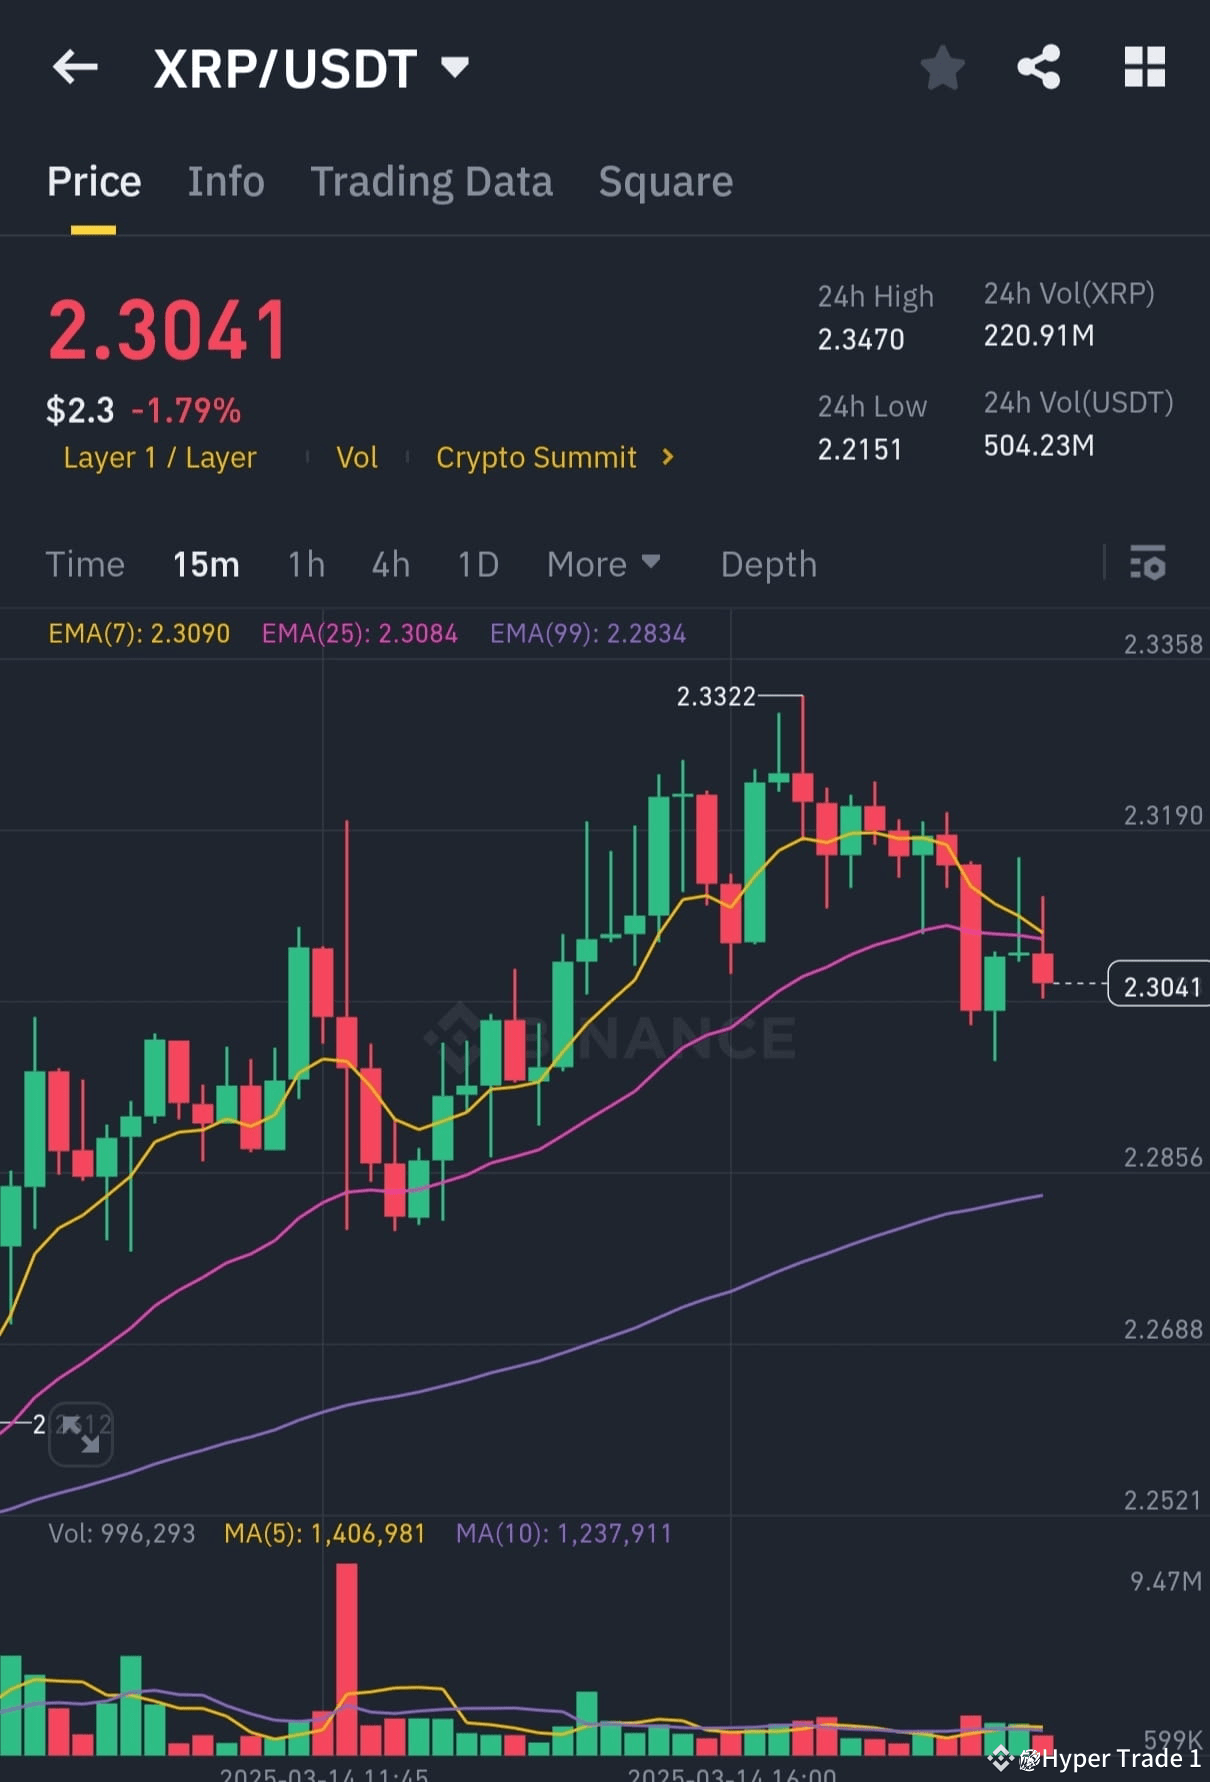This screenshot has height=1782, width=1210.
Task: Toggle the EMA(7) indicator label
Action: [x=140, y=633]
